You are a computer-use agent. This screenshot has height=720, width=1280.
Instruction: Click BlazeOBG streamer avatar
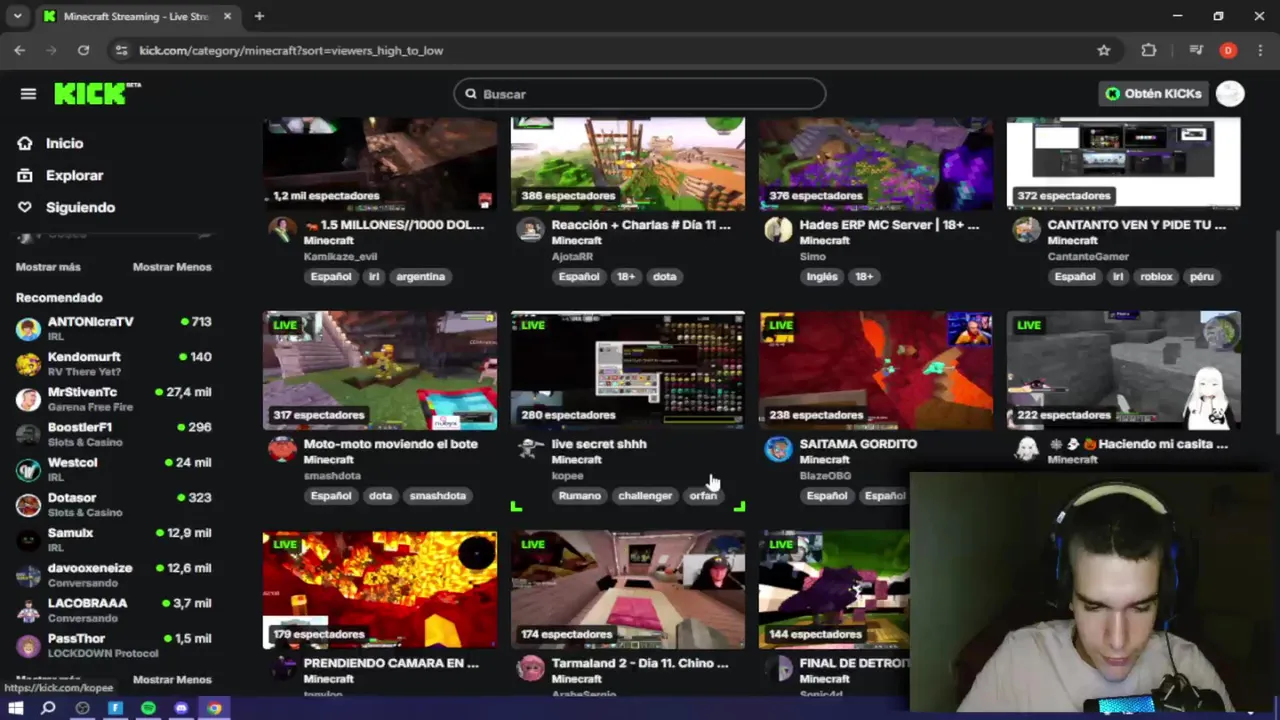(779, 449)
